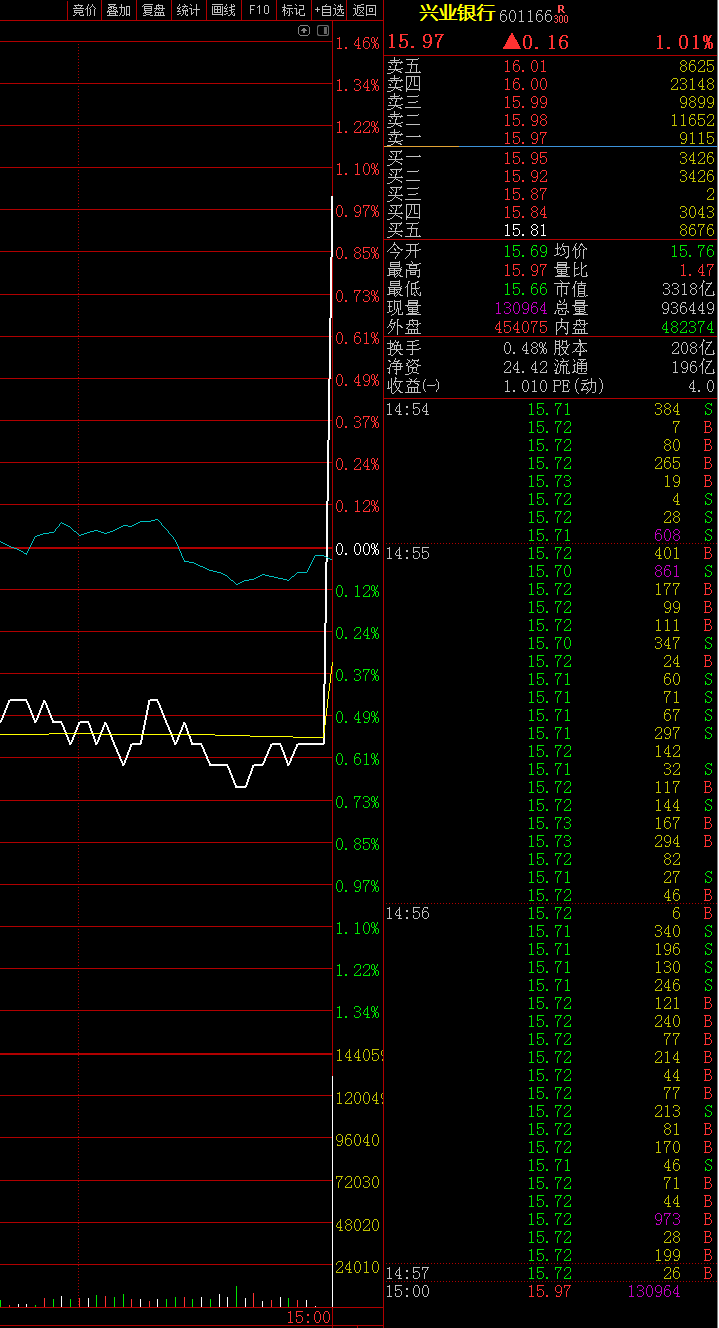Screen dimensions: 719x1328
Task: Click the 标记 (mark) toolbar button
Action: click(293, 10)
